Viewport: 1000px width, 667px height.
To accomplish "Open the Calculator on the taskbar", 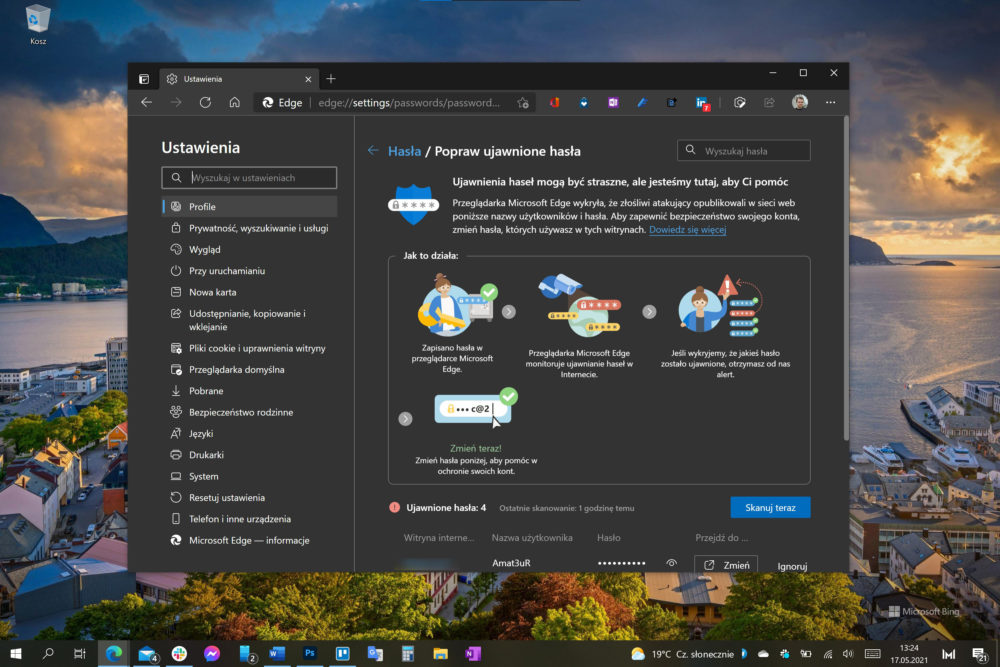I will click(408, 654).
